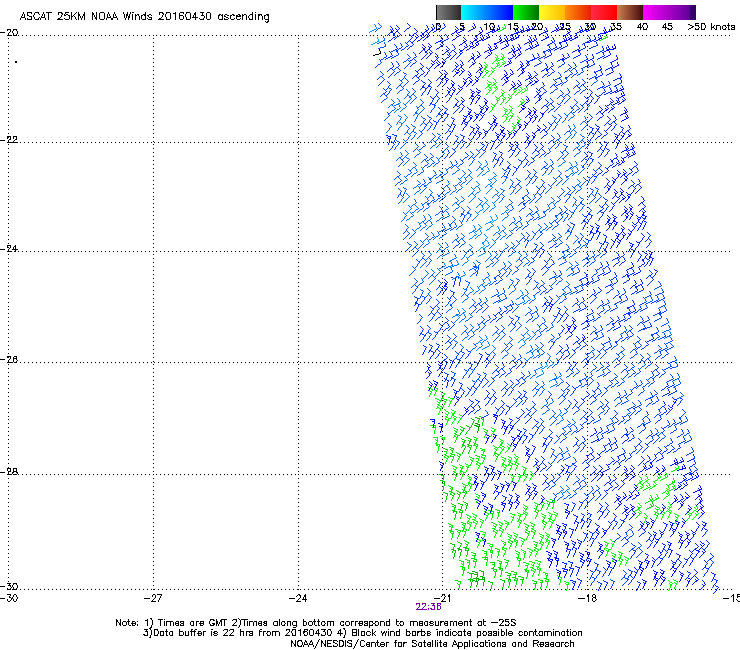Viewport: 740px width, 650px height.
Task: Click the green 15-20 knots color band
Action: tap(526, 12)
